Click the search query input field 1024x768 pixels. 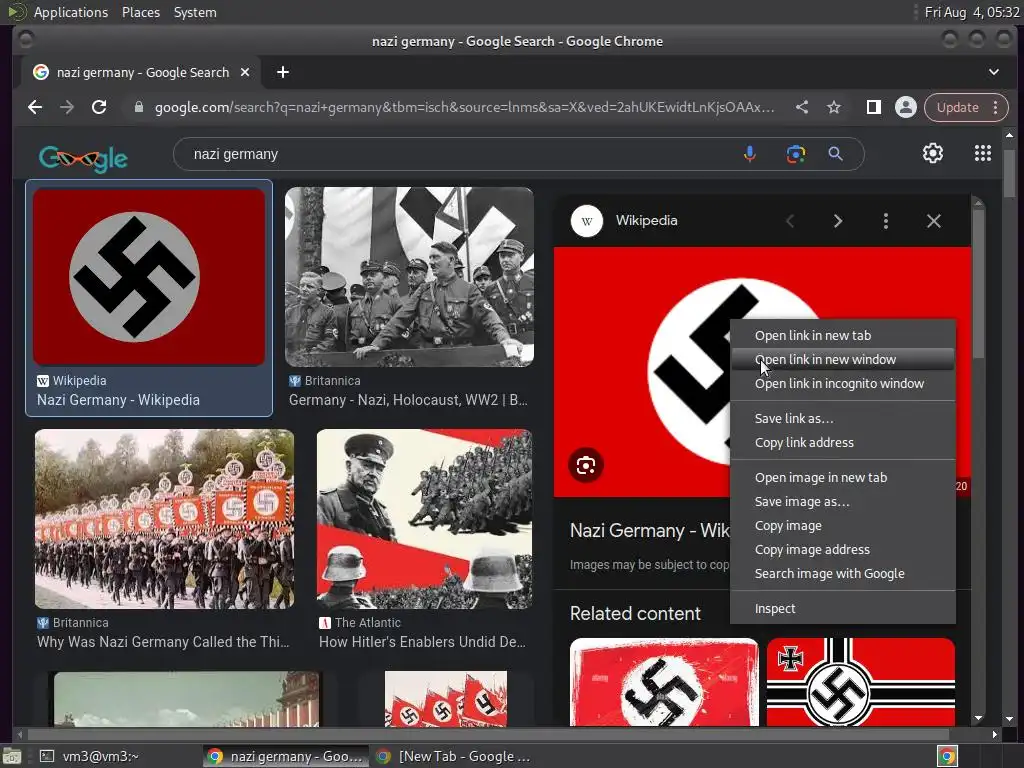point(457,154)
